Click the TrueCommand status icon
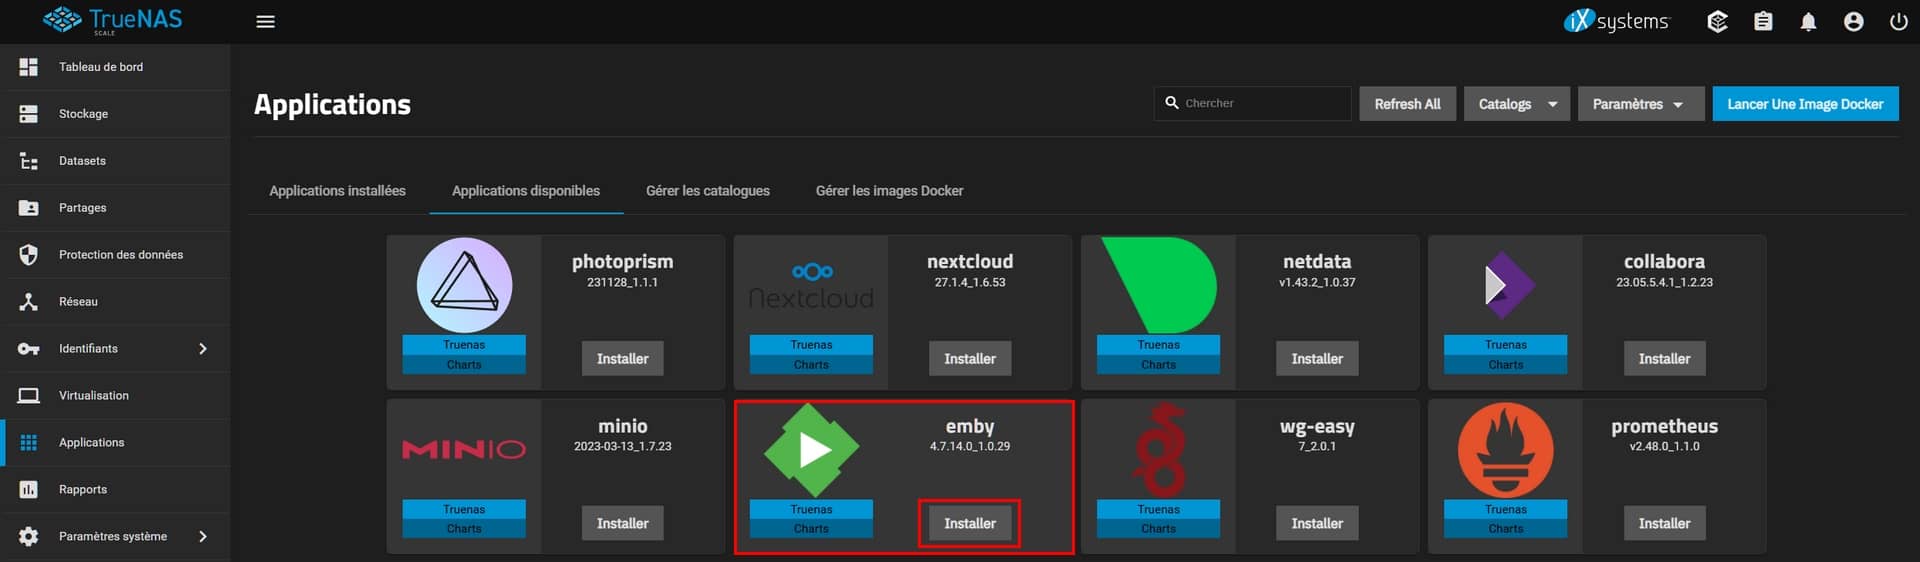 pyautogui.click(x=1717, y=22)
